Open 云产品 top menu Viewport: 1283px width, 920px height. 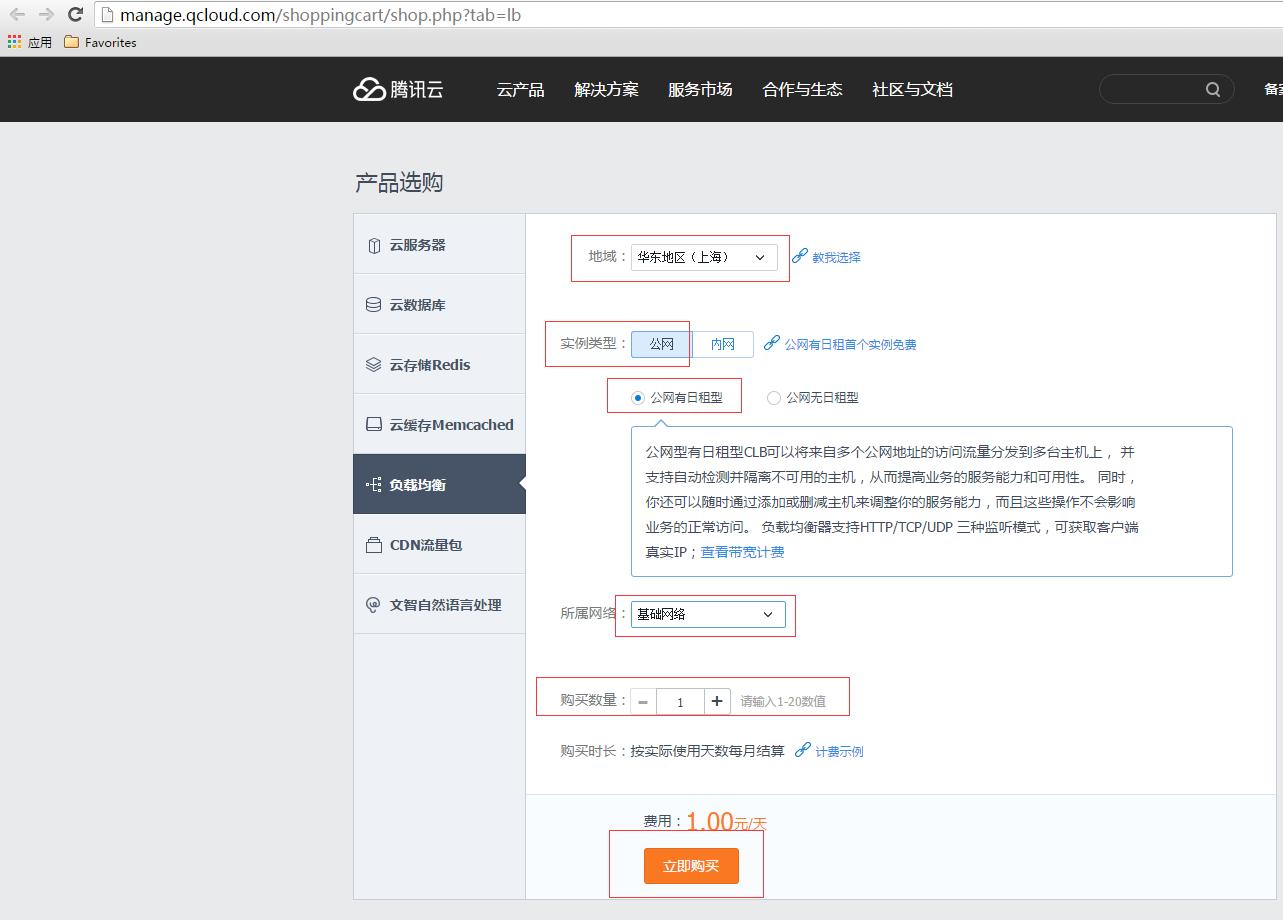(x=521, y=89)
